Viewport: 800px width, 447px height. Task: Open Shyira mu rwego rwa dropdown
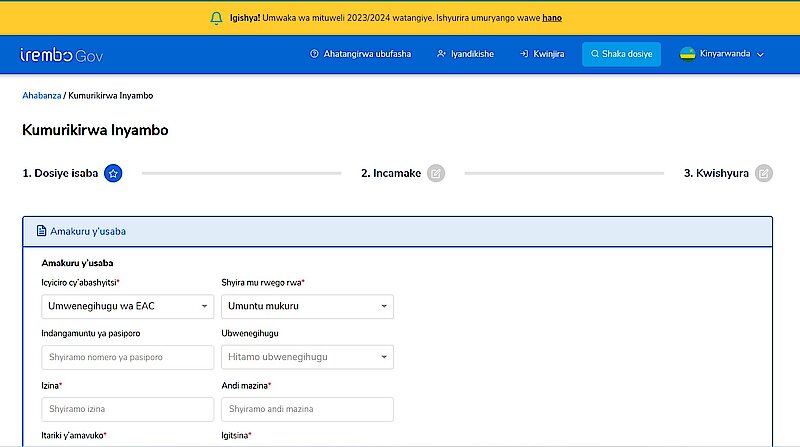306,306
